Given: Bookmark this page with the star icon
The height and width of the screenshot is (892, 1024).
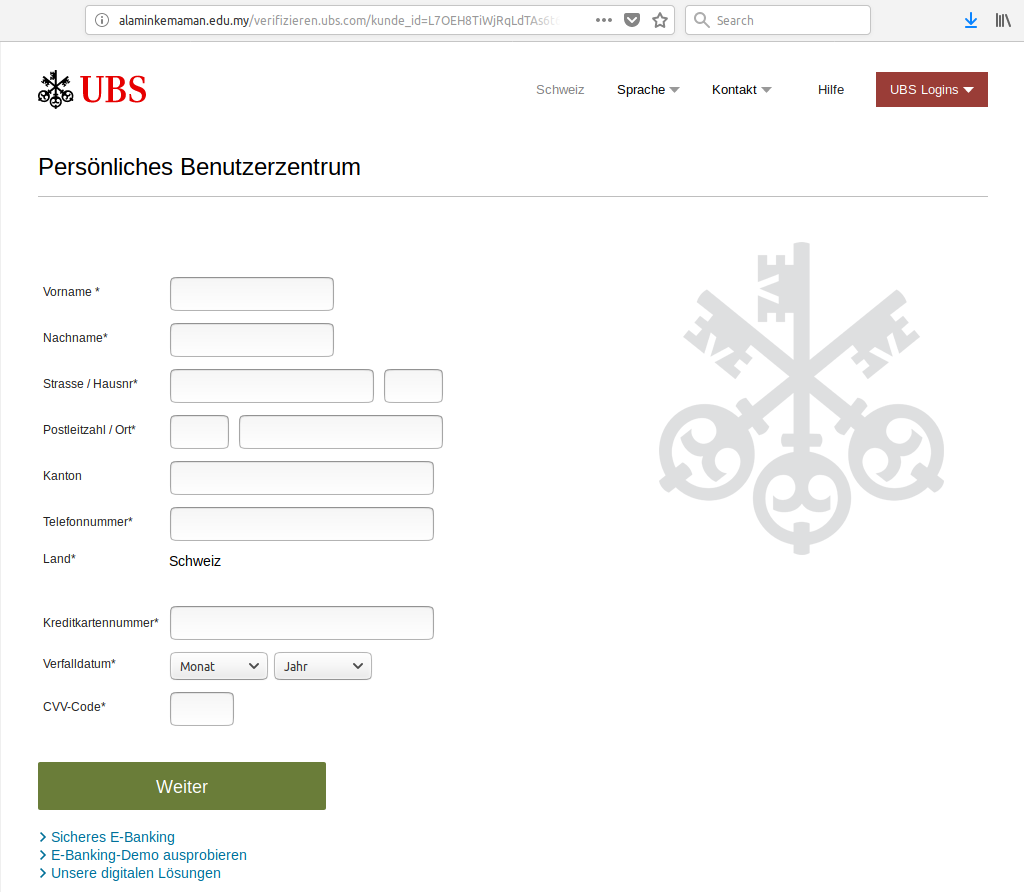Looking at the screenshot, I should coord(660,20).
